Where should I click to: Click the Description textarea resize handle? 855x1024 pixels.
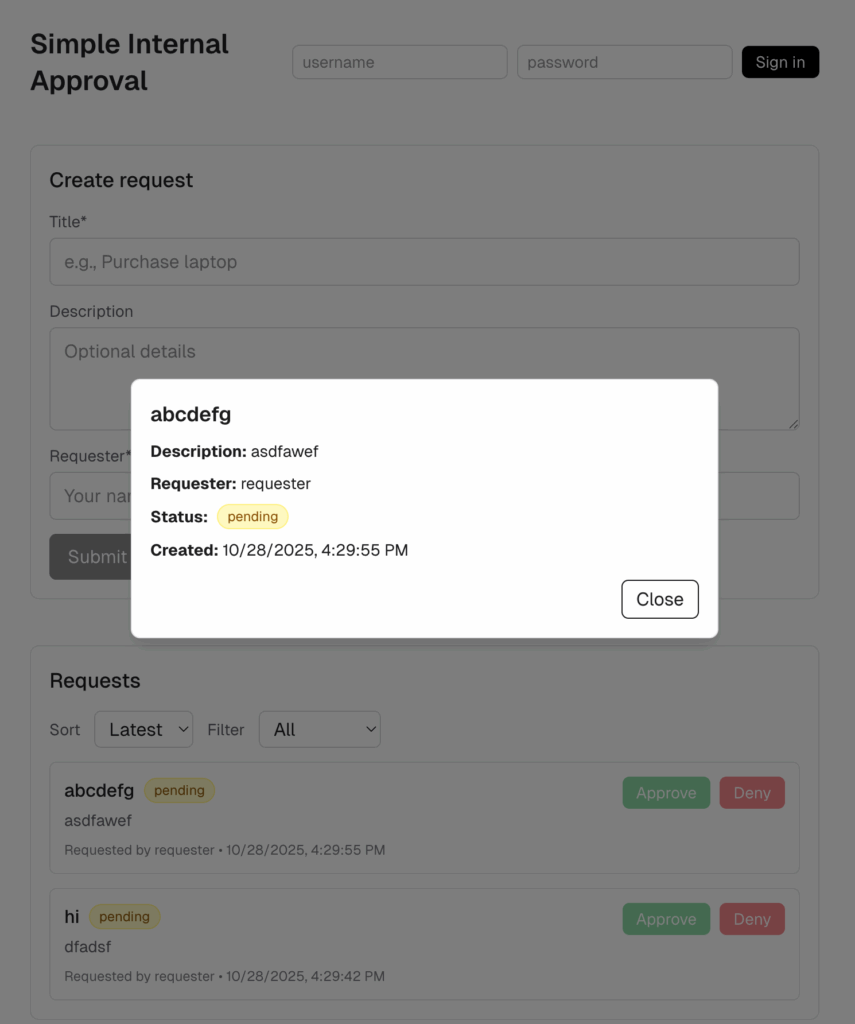(794, 424)
